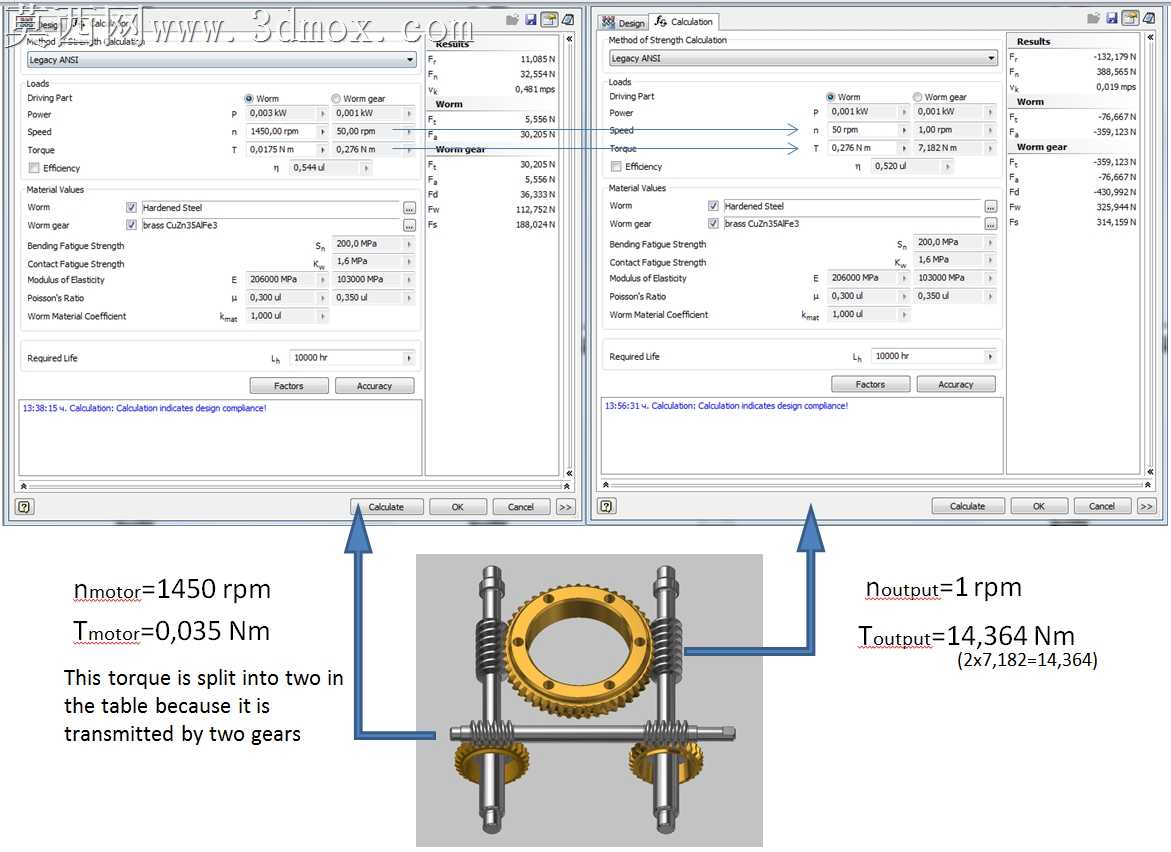Open file icon in right dialog toolbar
1171x852 pixels.
click(1093, 18)
